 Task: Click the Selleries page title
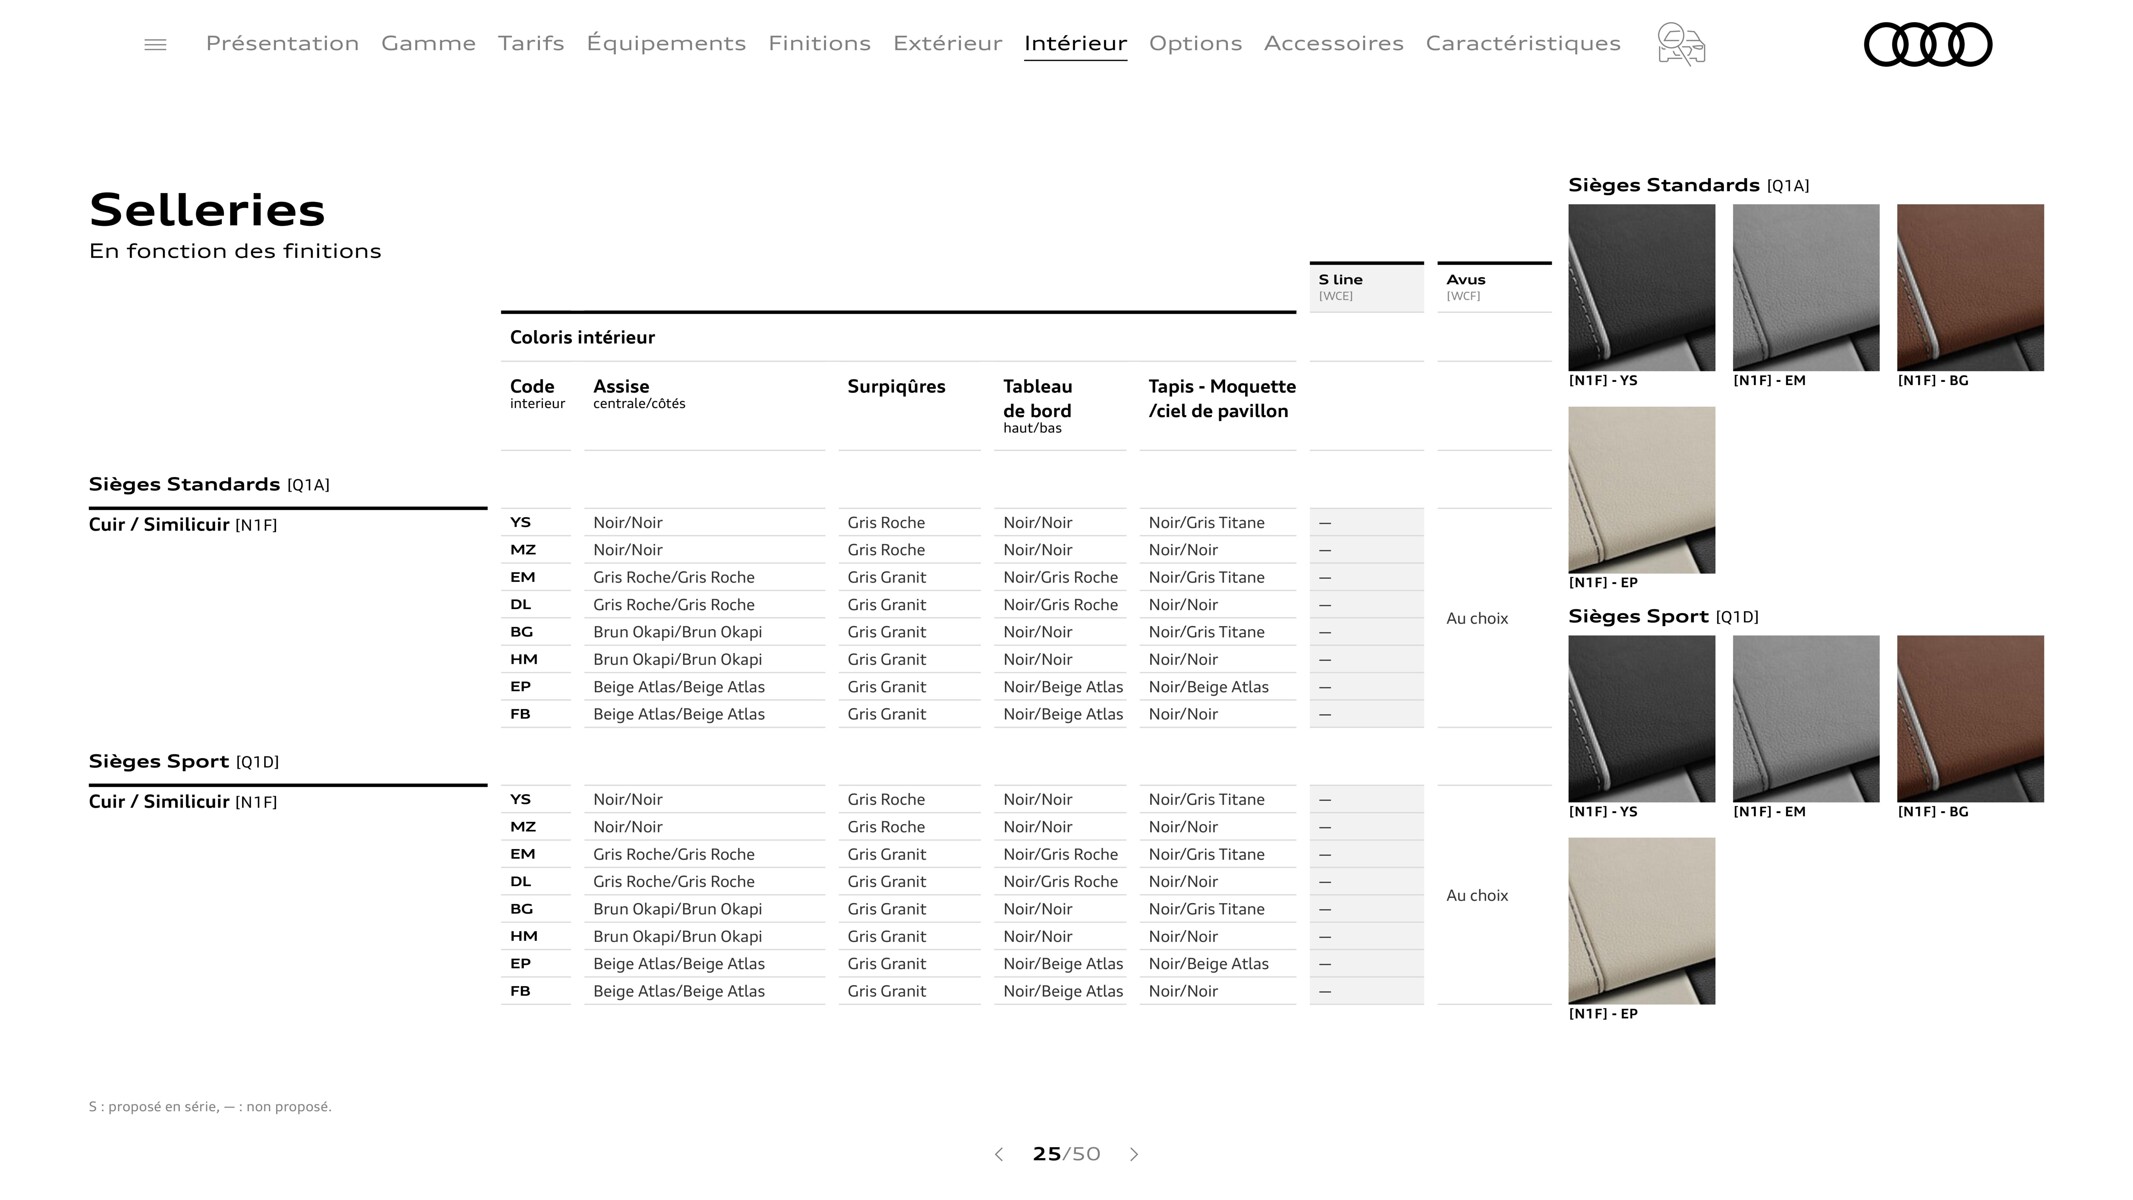207,211
